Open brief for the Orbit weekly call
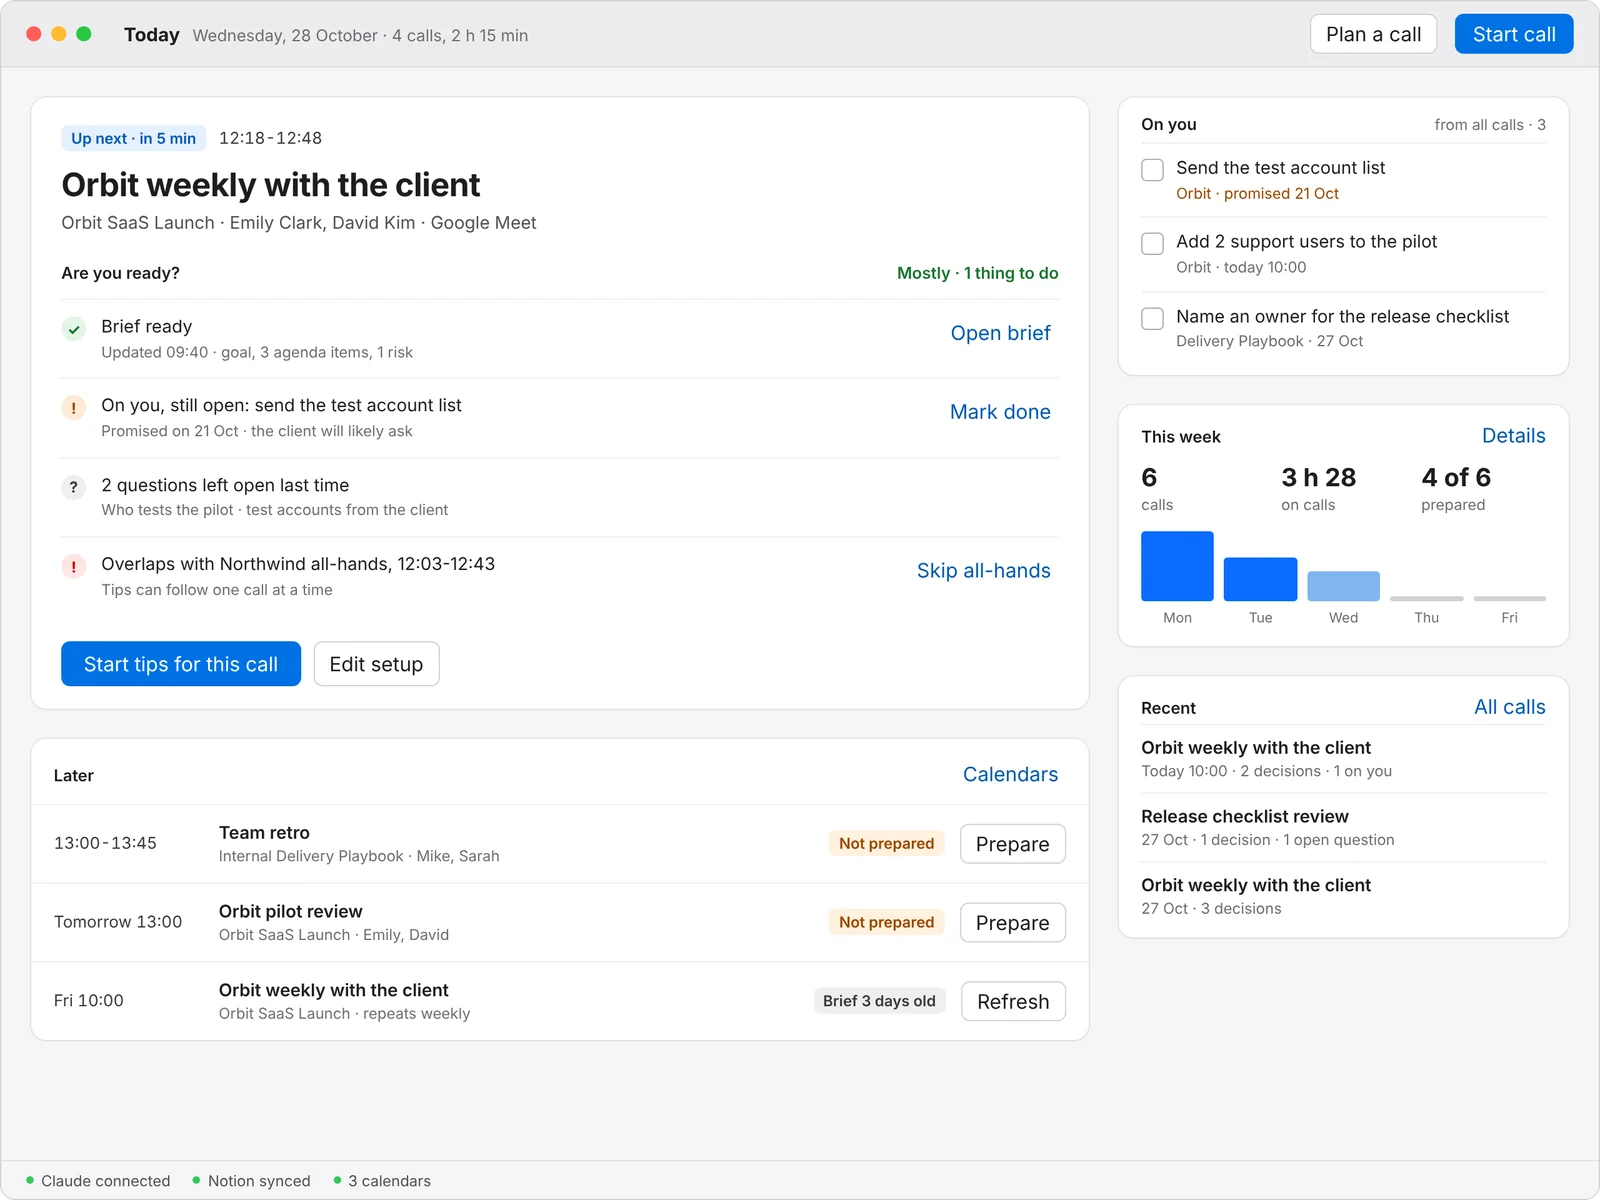The height and width of the screenshot is (1200, 1600). pyautogui.click(x=1000, y=333)
